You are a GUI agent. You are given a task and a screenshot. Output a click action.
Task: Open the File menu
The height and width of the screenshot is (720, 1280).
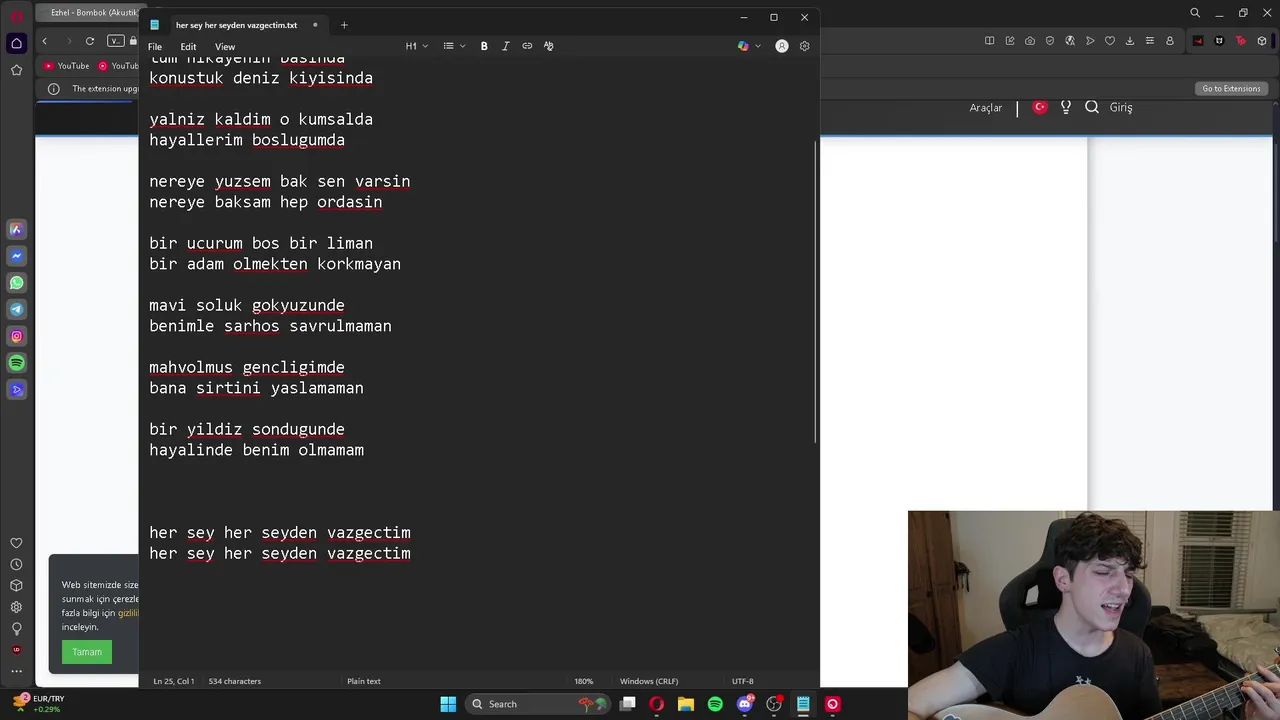tap(155, 47)
